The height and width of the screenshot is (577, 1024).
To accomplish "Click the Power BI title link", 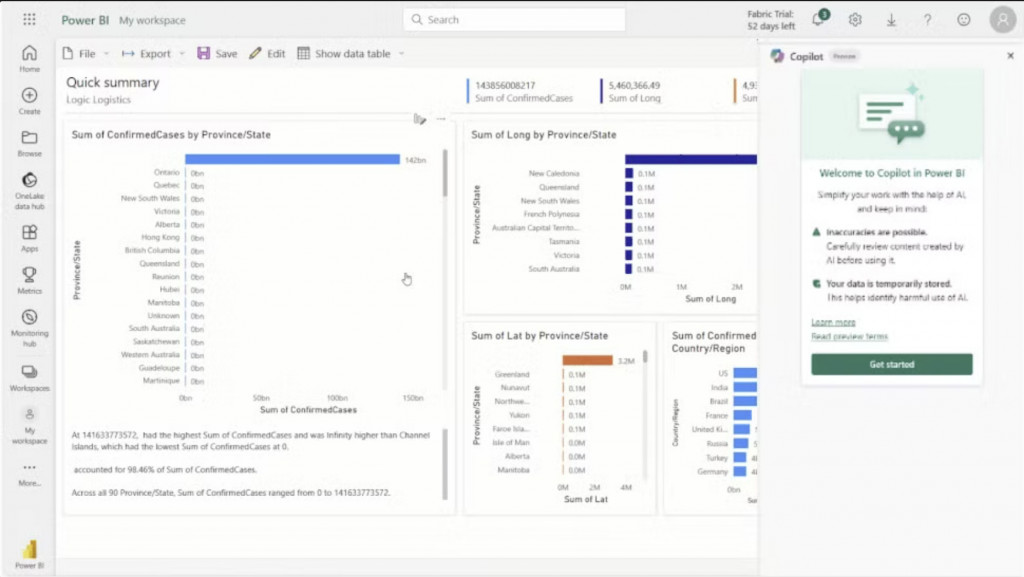I will click(x=85, y=20).
